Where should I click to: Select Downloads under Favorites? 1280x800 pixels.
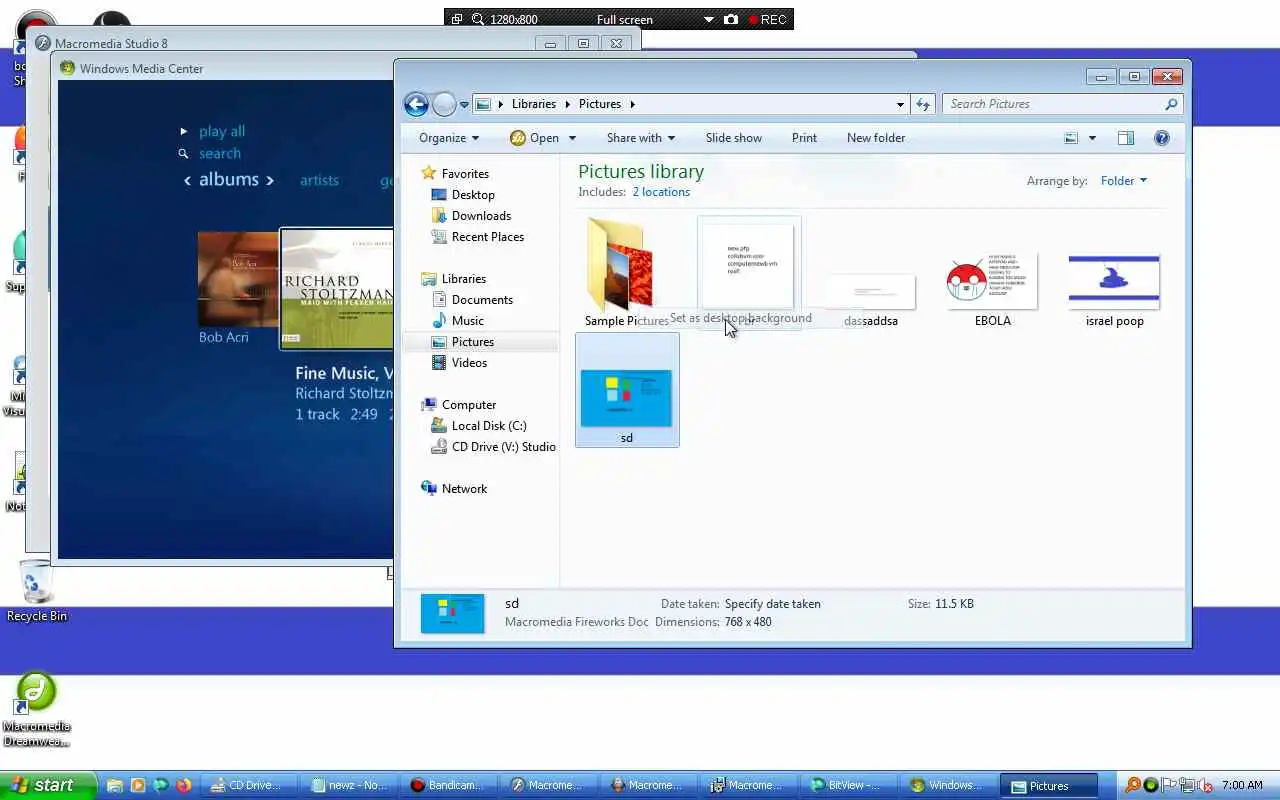point(481,215)
